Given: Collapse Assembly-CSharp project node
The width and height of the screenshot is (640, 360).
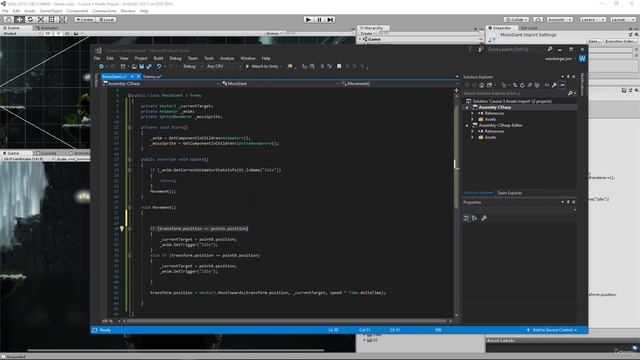Looking at the screenshot, I should point(468,107).
